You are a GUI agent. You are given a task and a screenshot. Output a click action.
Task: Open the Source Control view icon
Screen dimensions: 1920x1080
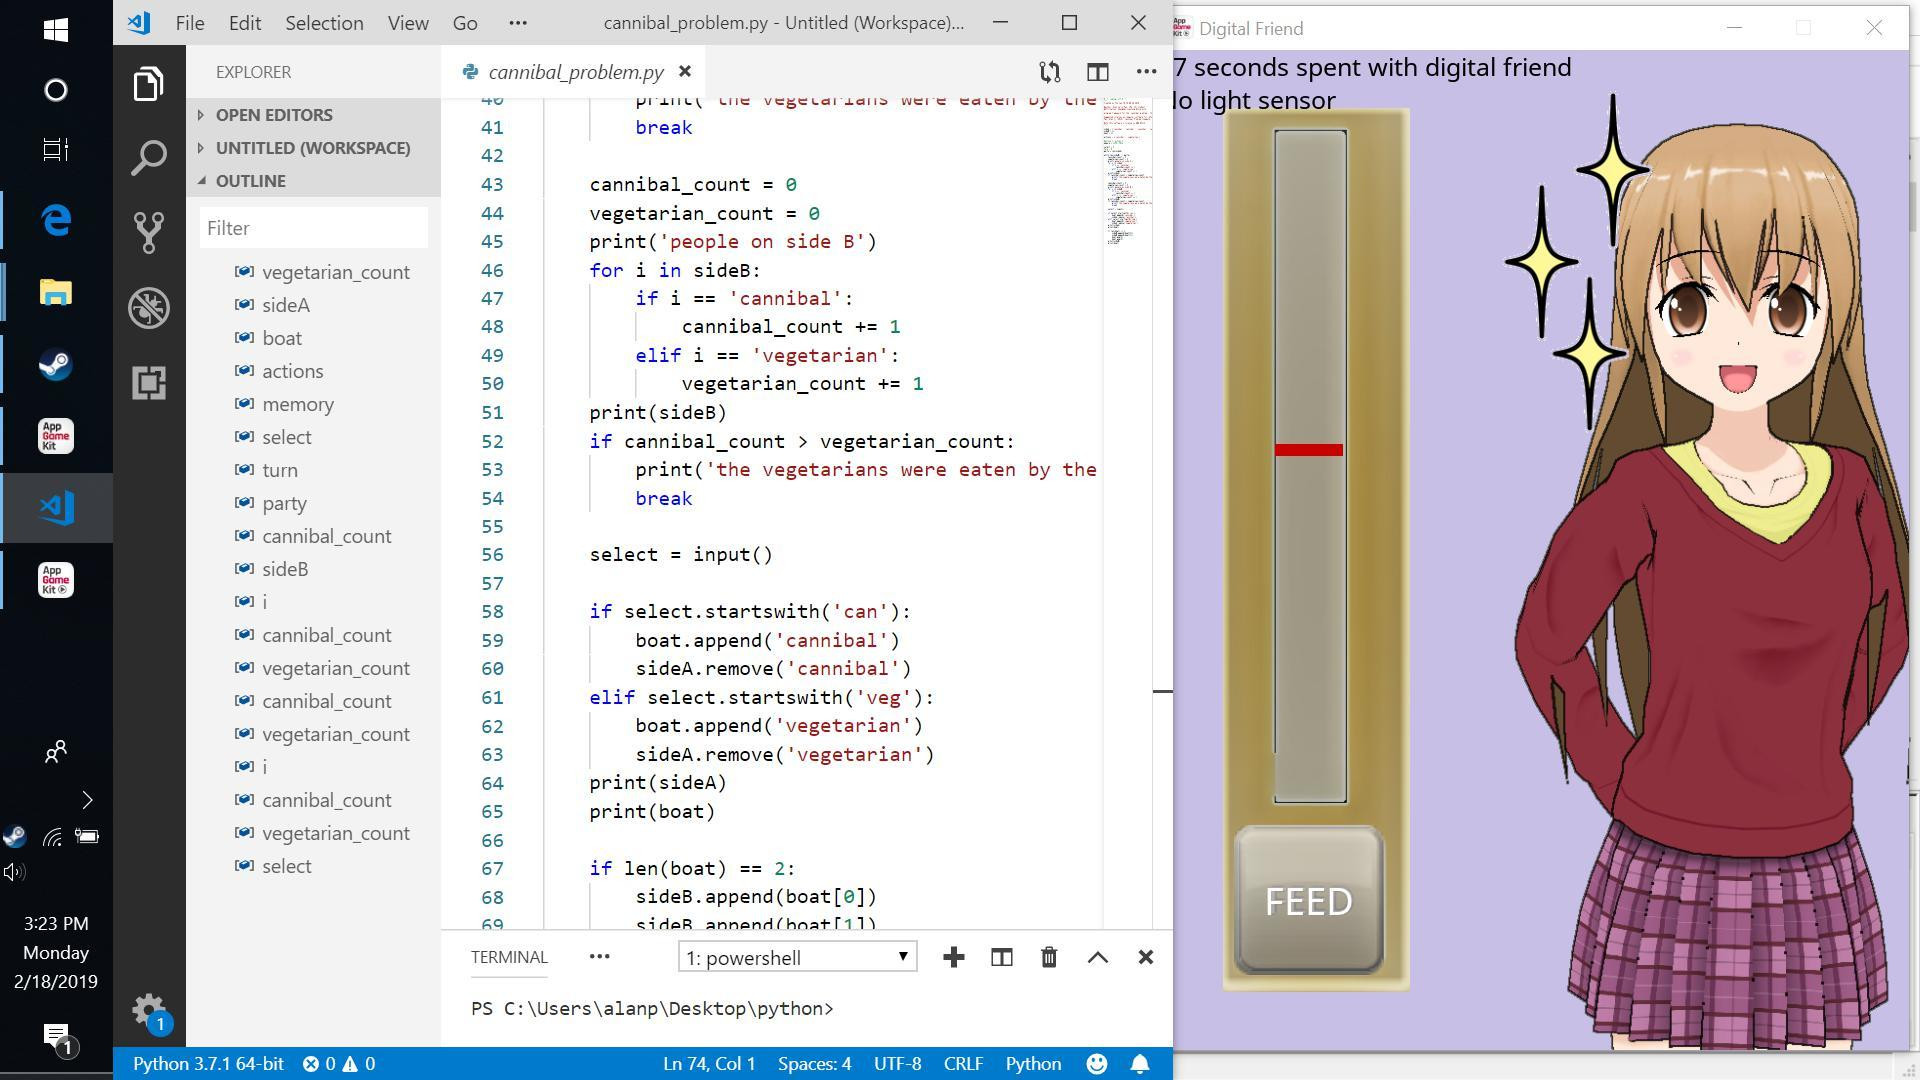coord(149,233)
